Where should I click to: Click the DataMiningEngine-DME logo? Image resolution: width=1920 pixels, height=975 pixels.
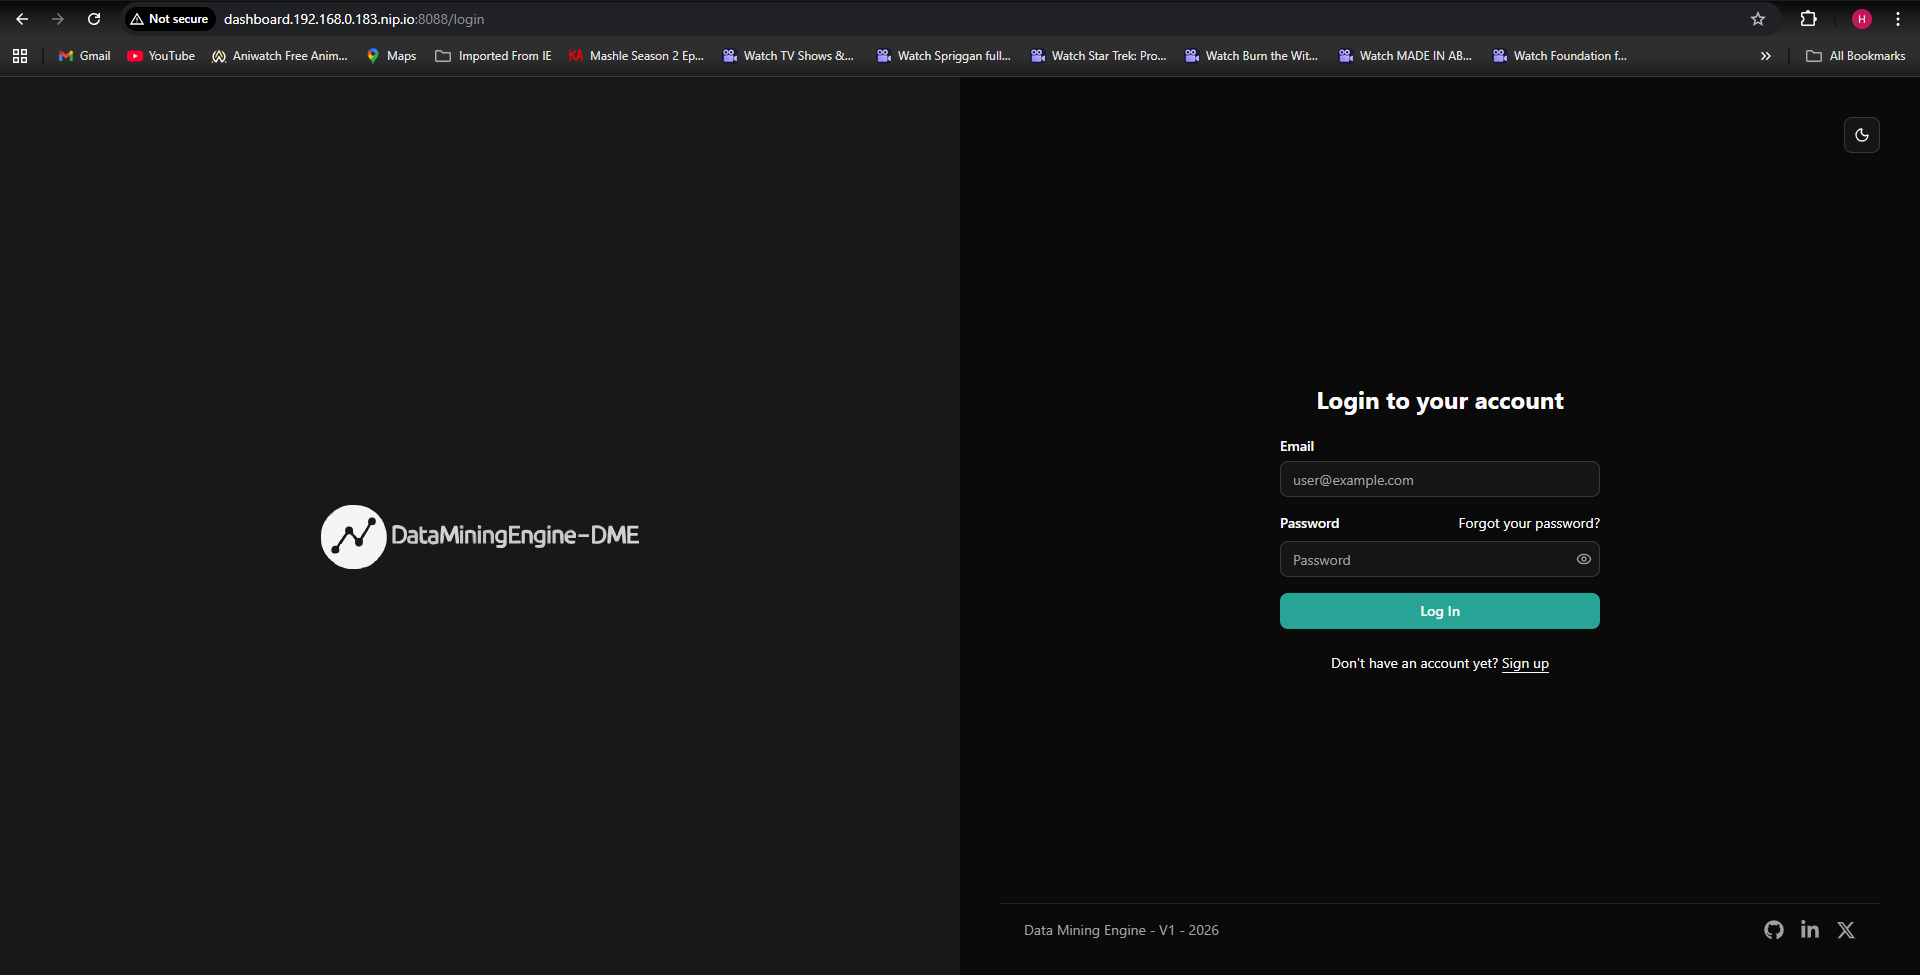[480, 536]
